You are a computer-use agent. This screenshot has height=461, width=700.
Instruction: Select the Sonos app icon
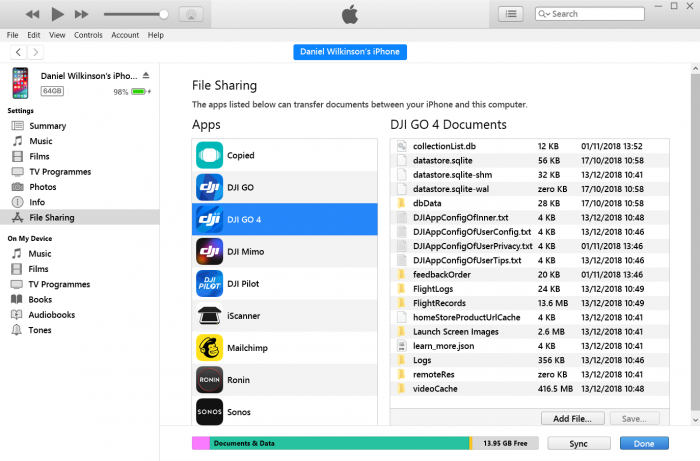coord(209,412)
